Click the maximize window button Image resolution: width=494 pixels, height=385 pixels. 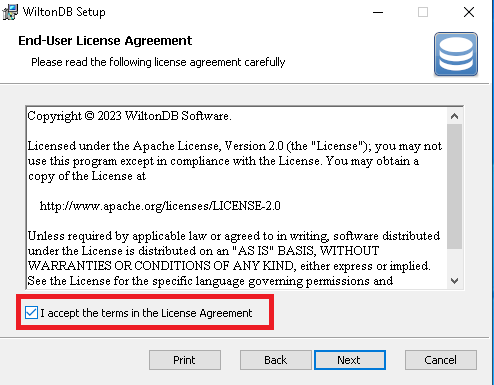click(x=423, y=12)
